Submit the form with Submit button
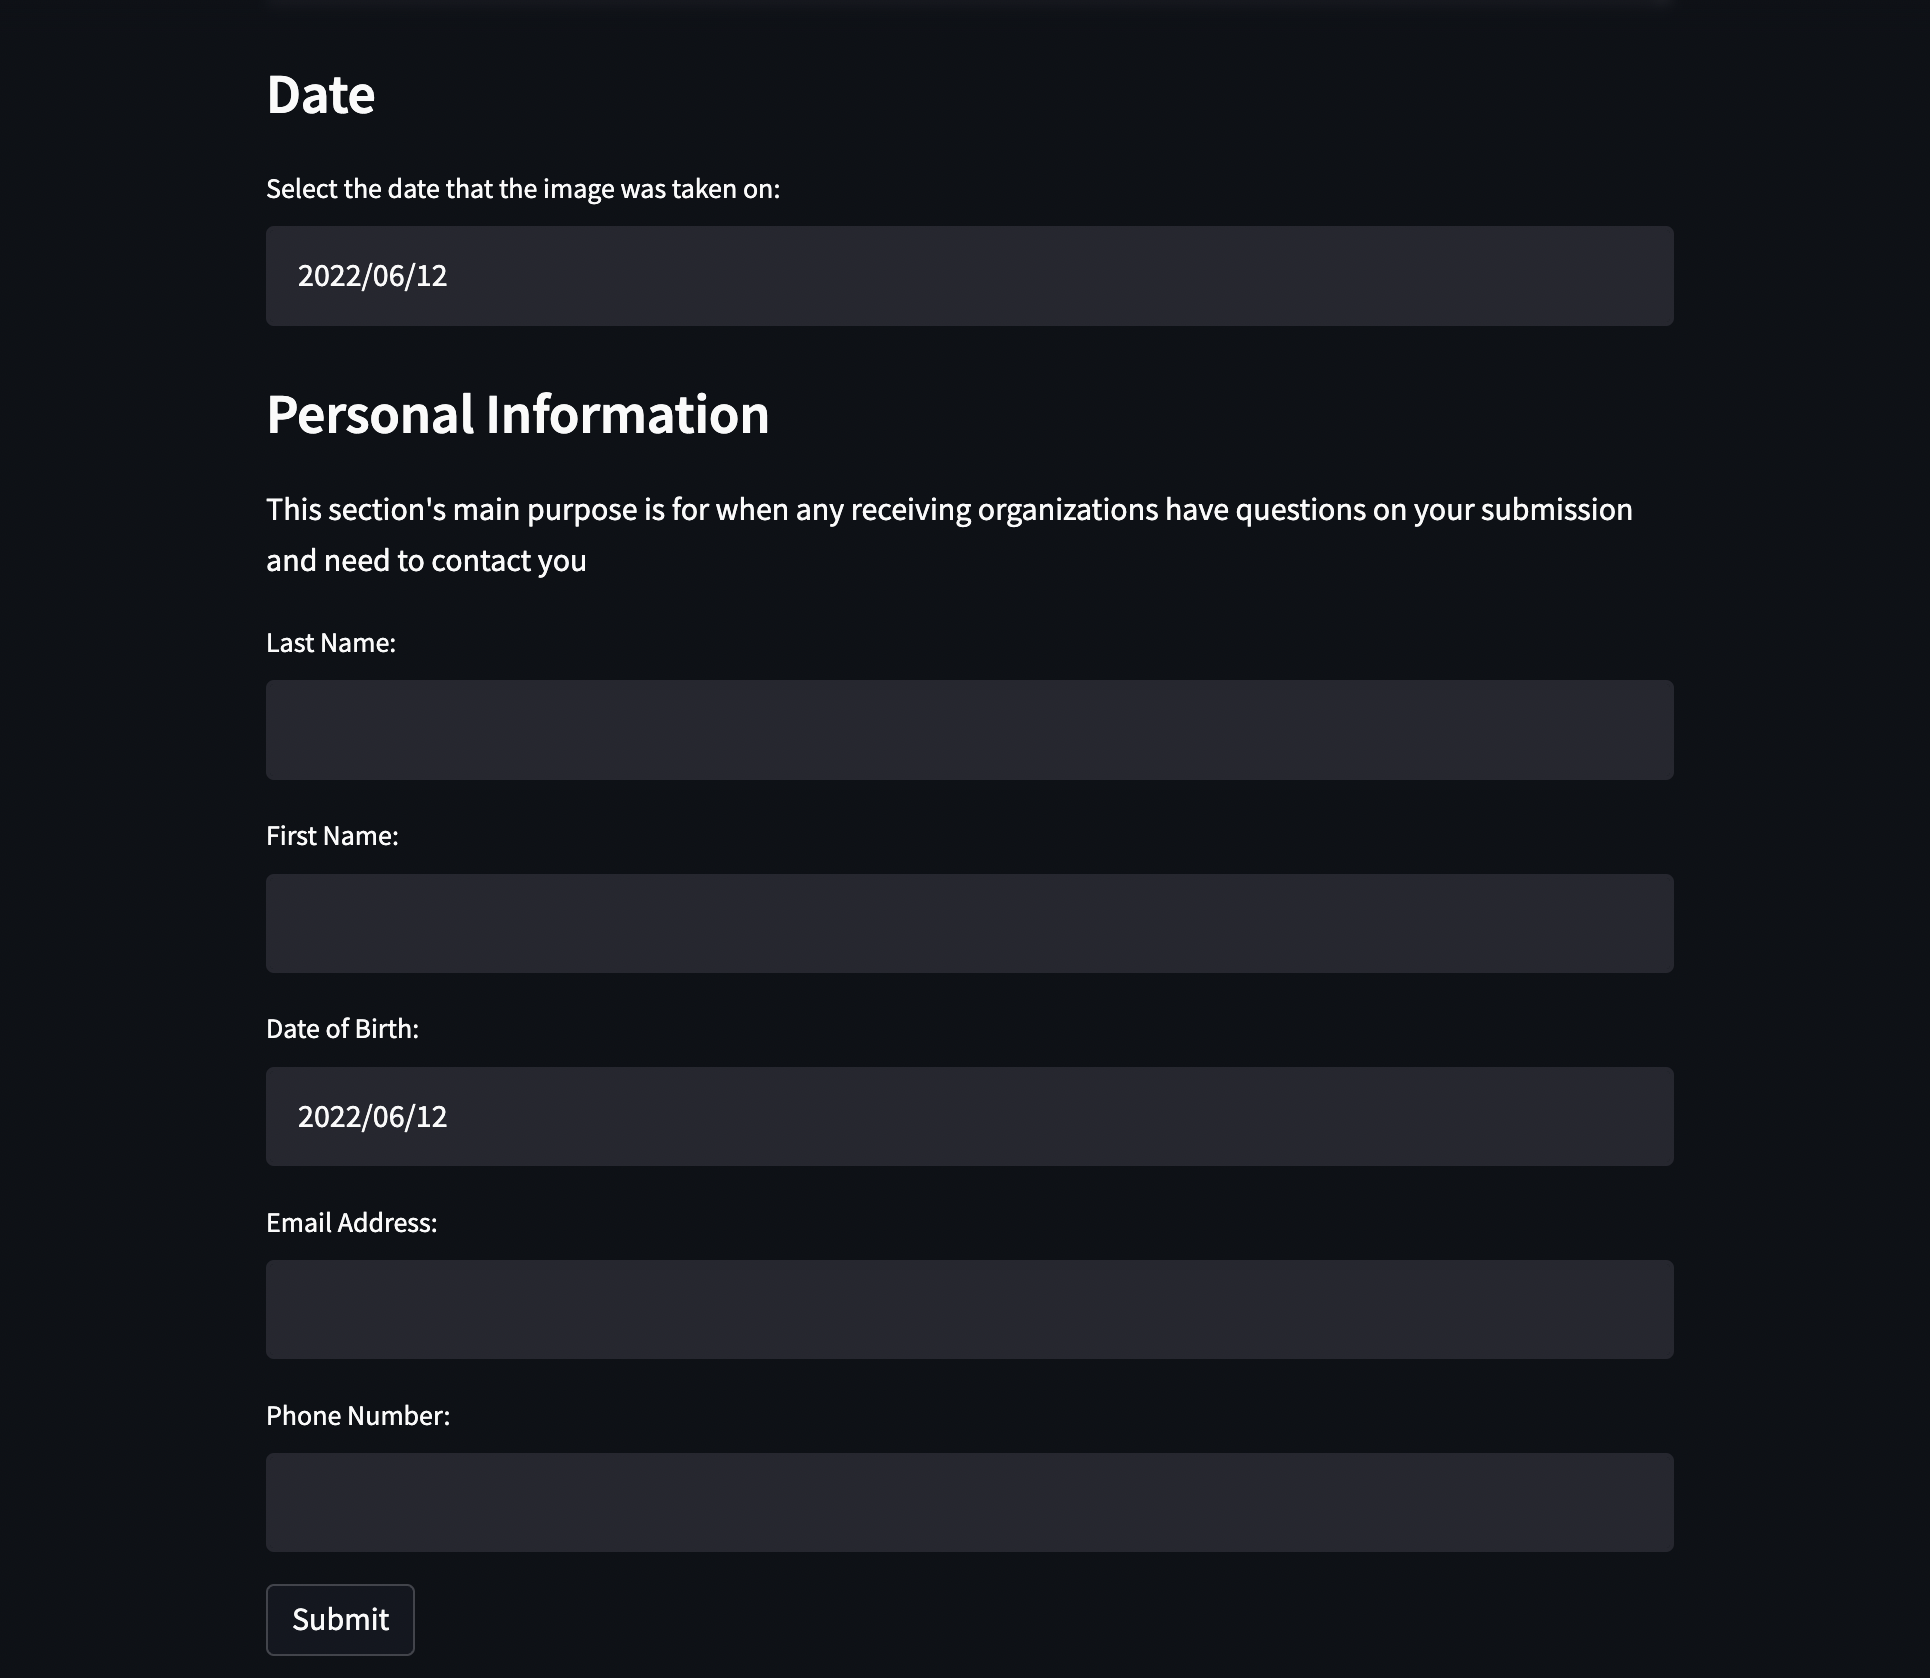Image resolution: width=1930 pixels, height=1678 pixels. coord(340,1619)
